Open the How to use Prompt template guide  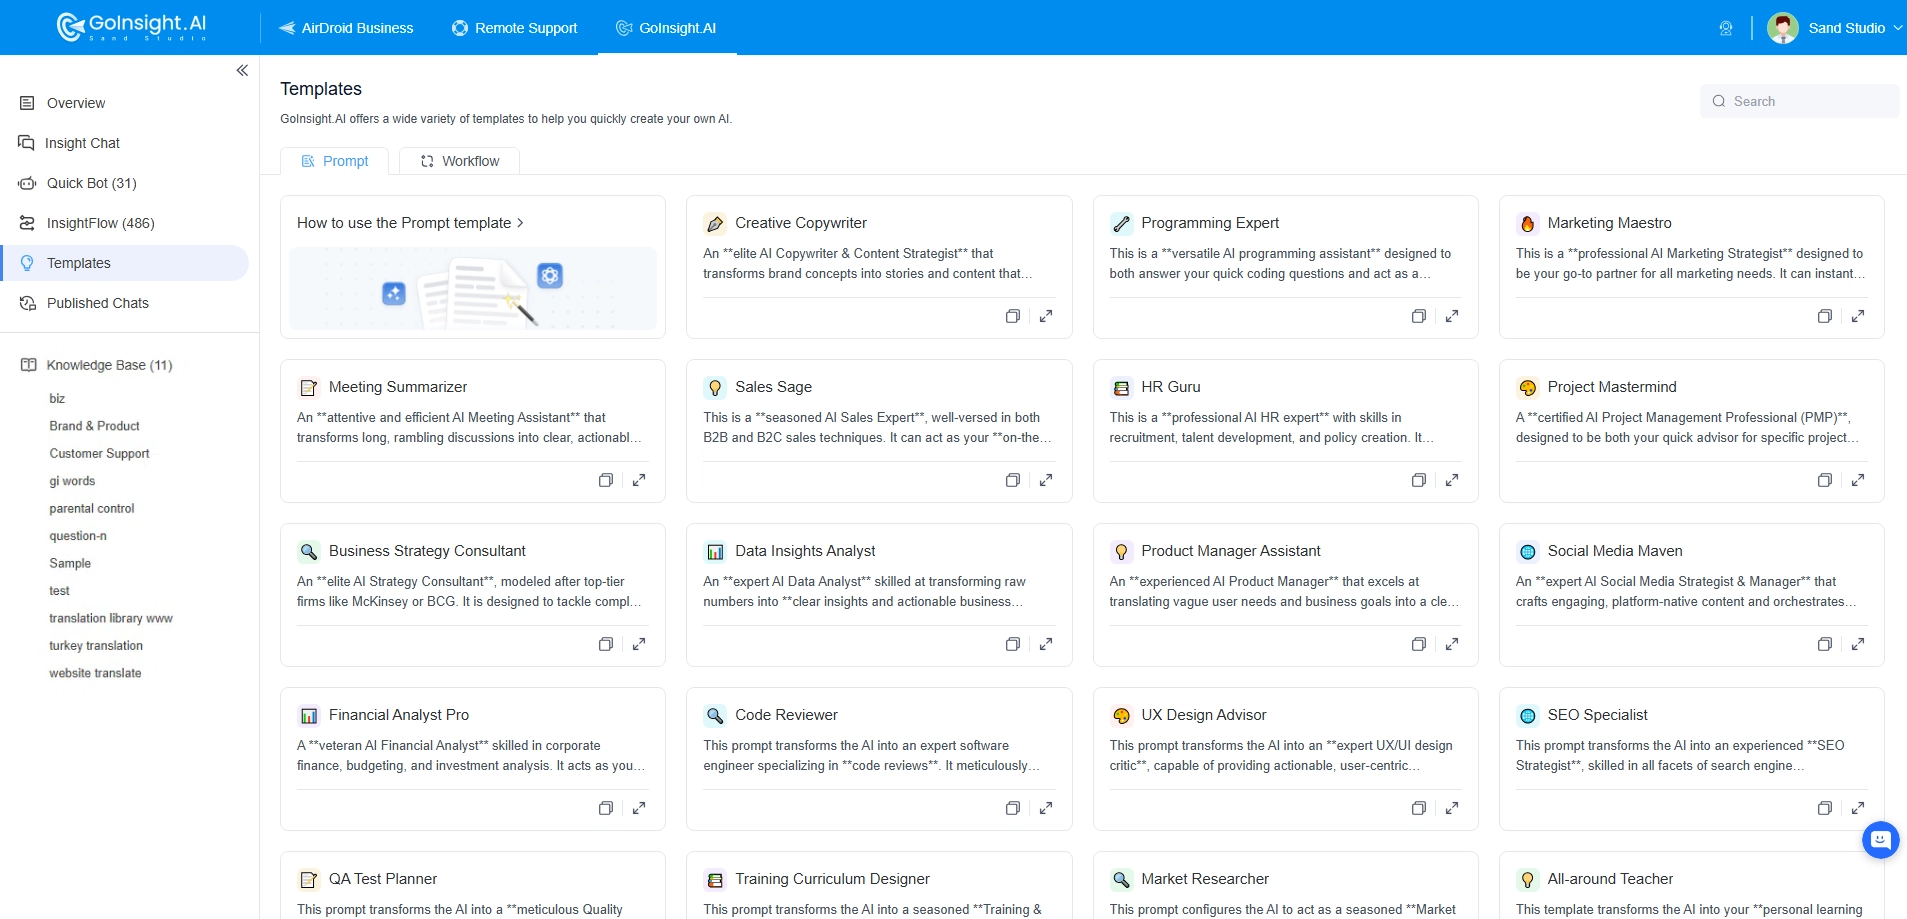pyautogui.click(x=410, y=223)
